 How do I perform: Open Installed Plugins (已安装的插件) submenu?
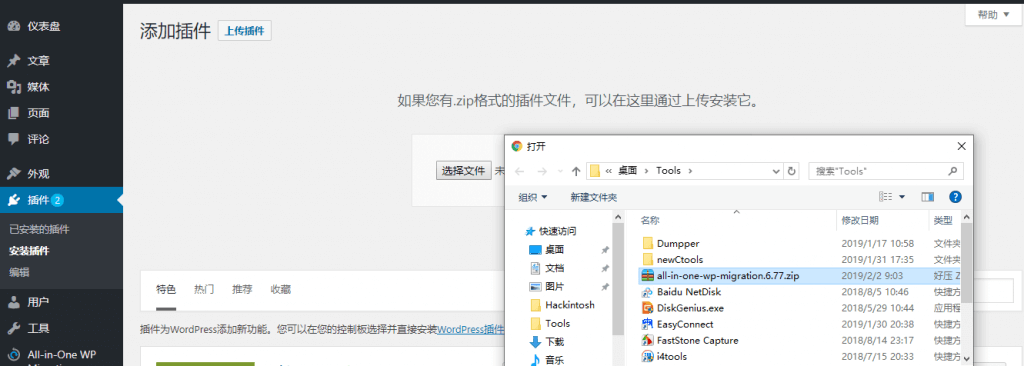tap(39, 229)
